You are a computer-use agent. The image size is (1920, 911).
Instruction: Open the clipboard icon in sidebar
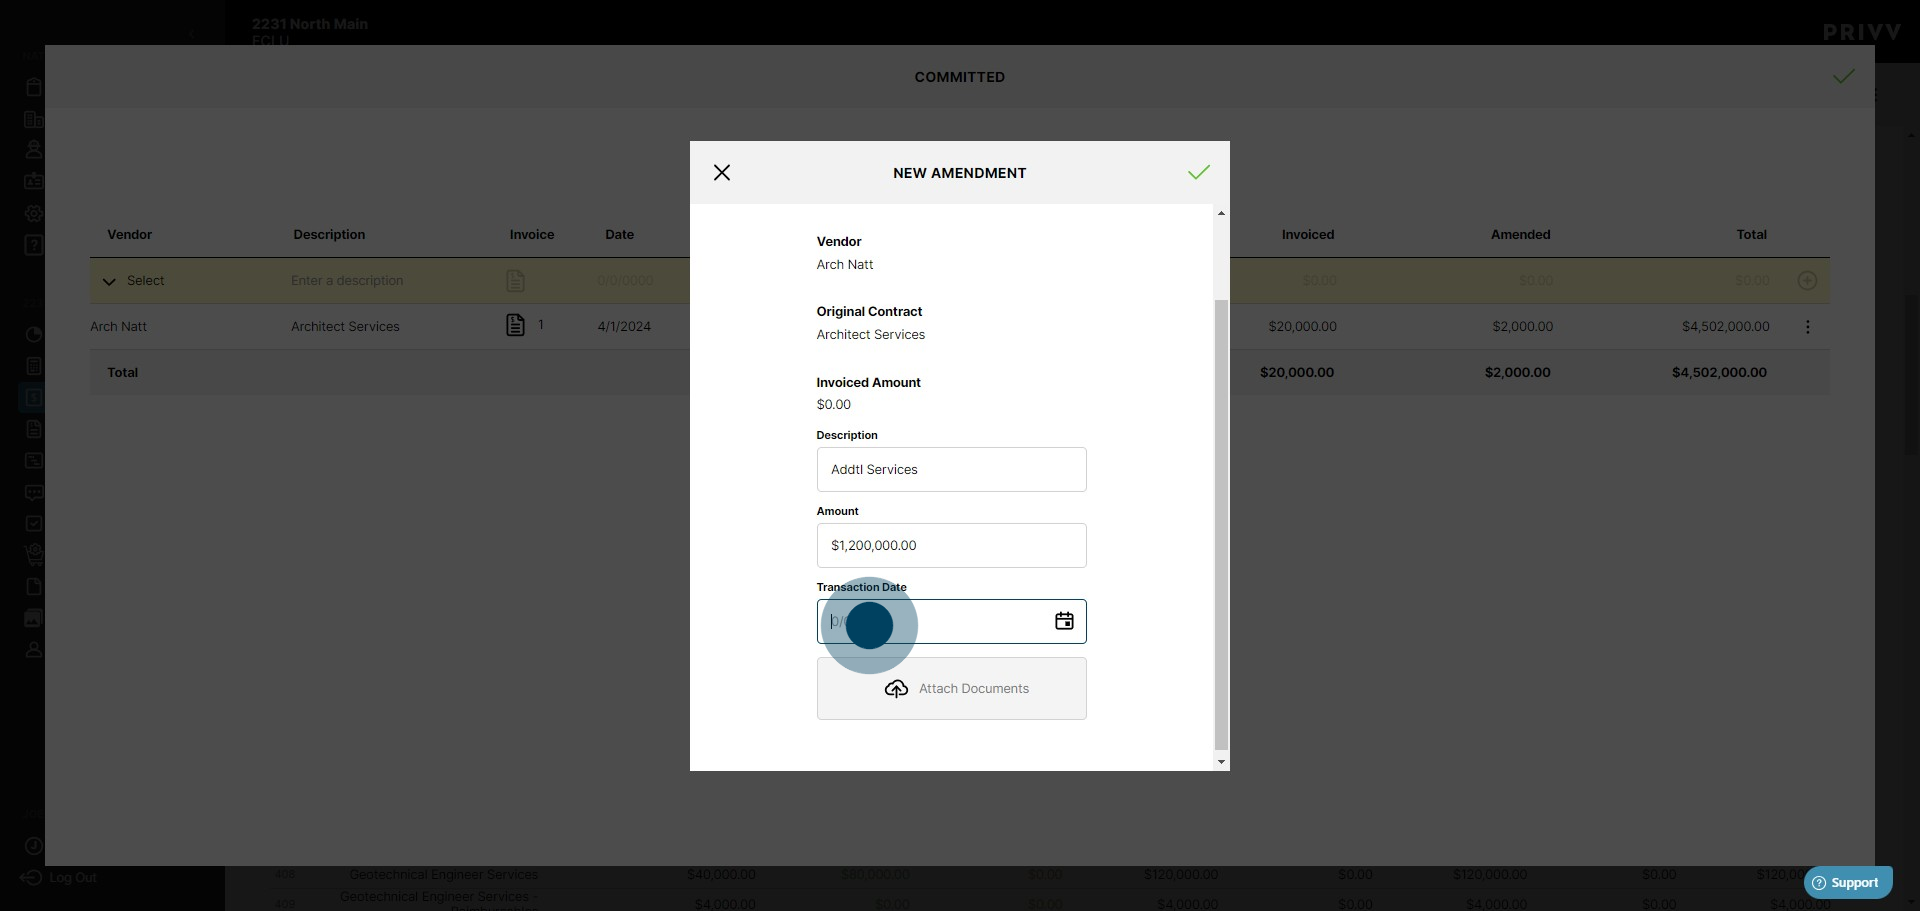click(33, 87)
